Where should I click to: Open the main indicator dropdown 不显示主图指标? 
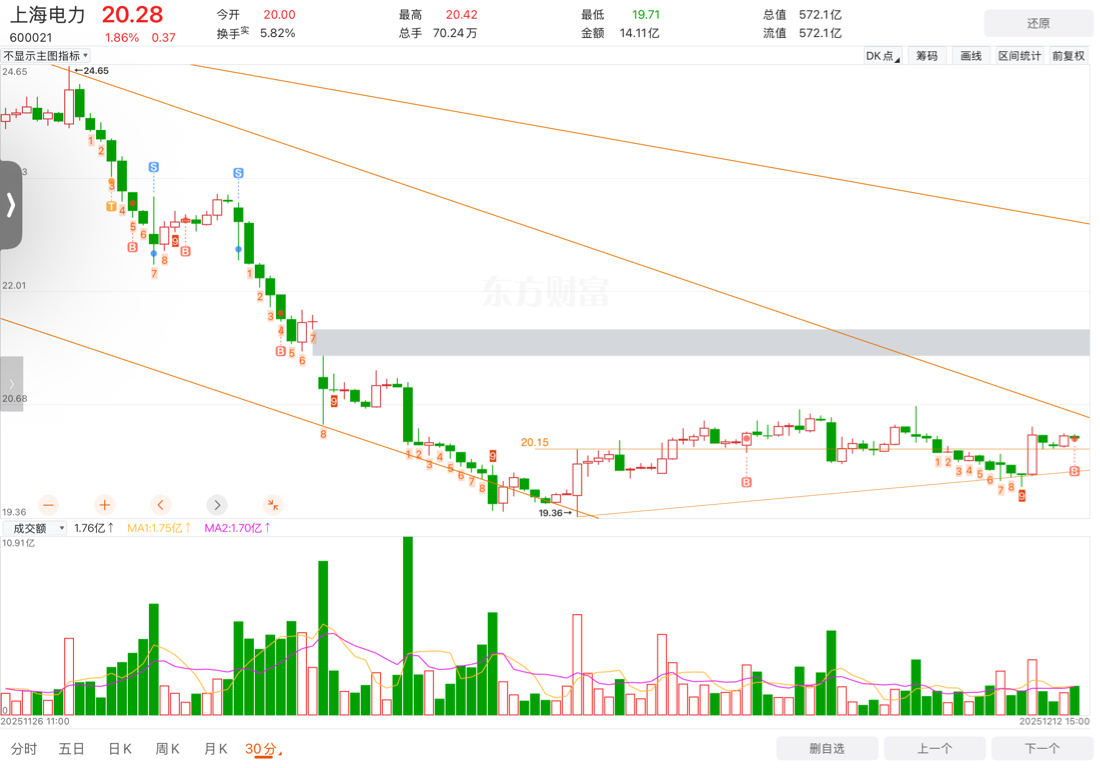[46, 55]
